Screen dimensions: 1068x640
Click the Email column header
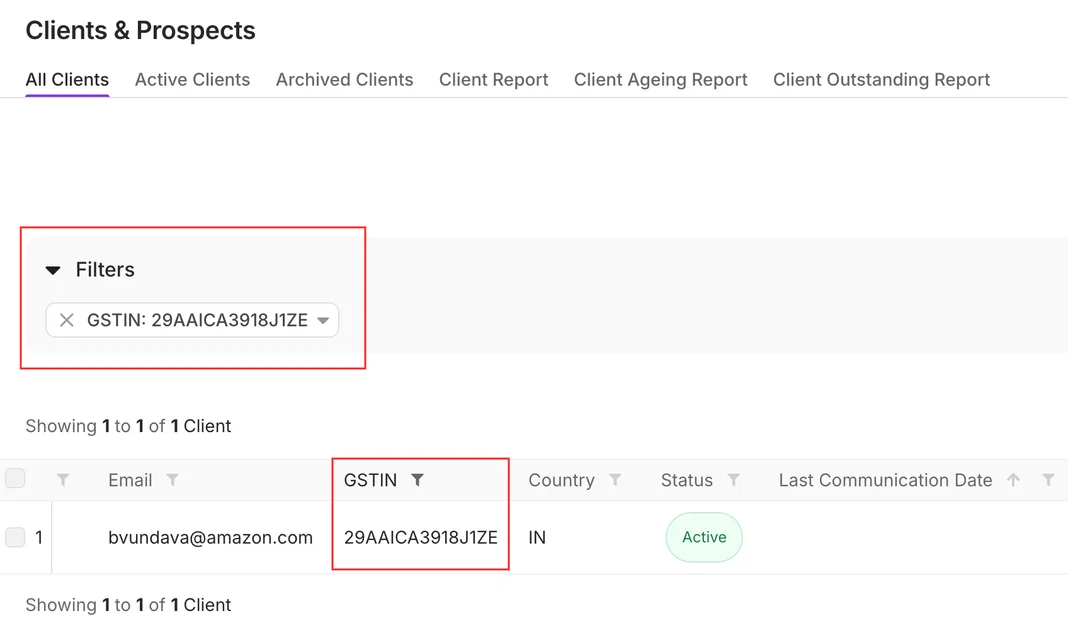[130, 480]
